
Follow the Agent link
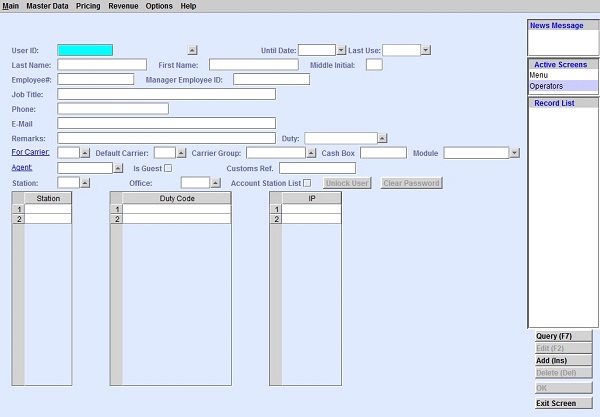(x=22, y=168)
